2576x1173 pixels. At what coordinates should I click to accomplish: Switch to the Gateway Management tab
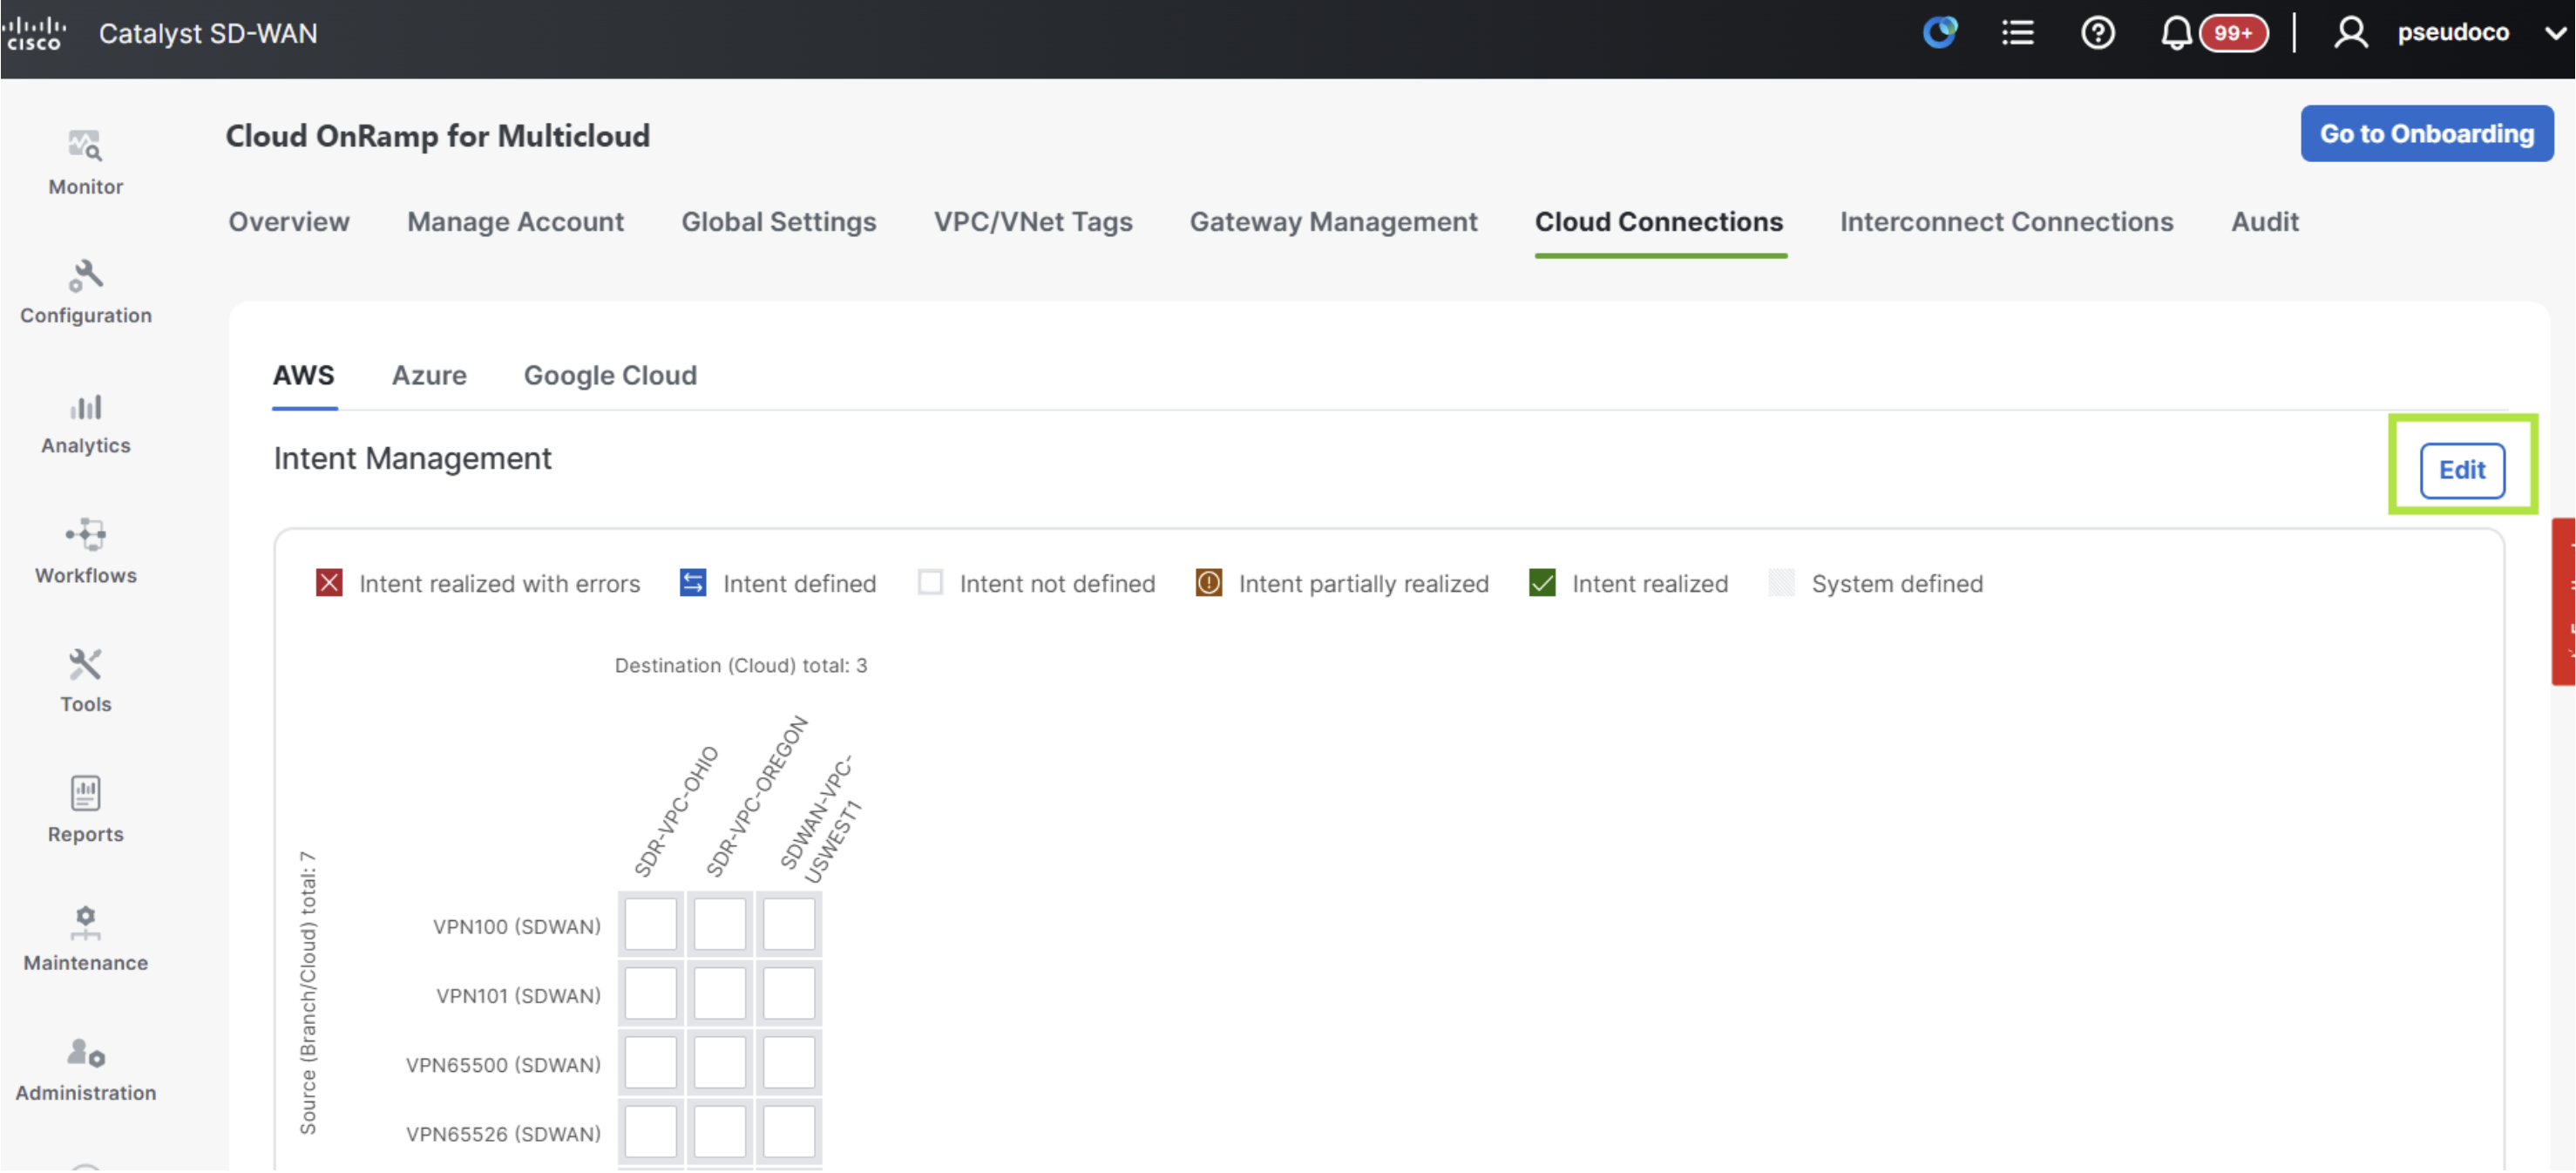(1333, 222)
